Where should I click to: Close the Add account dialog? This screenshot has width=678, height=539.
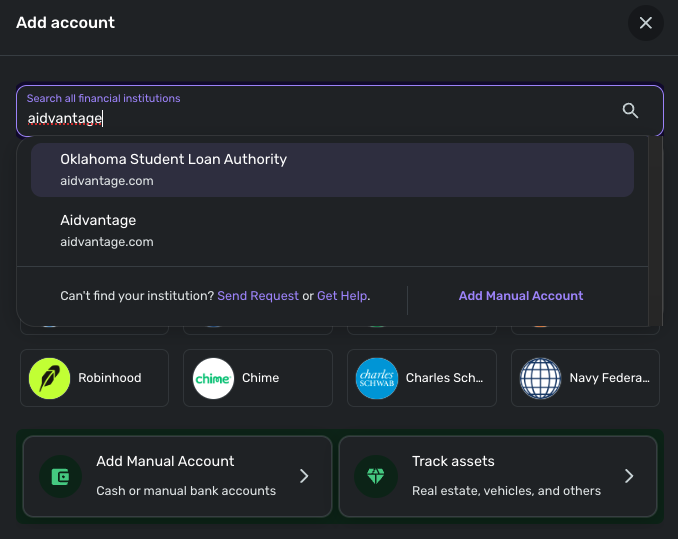click(645, 23)
